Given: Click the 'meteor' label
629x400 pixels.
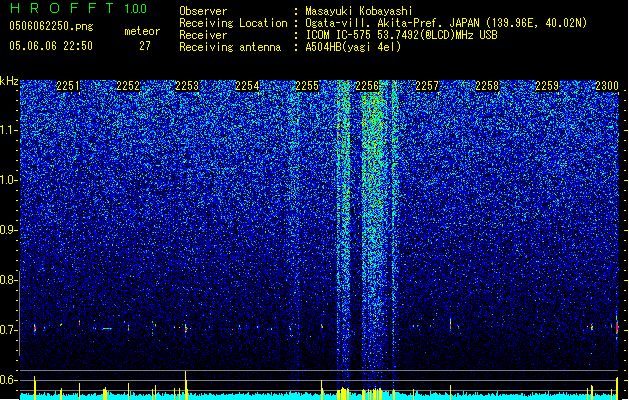Looking at the screenshot, I should pos(142,31).
